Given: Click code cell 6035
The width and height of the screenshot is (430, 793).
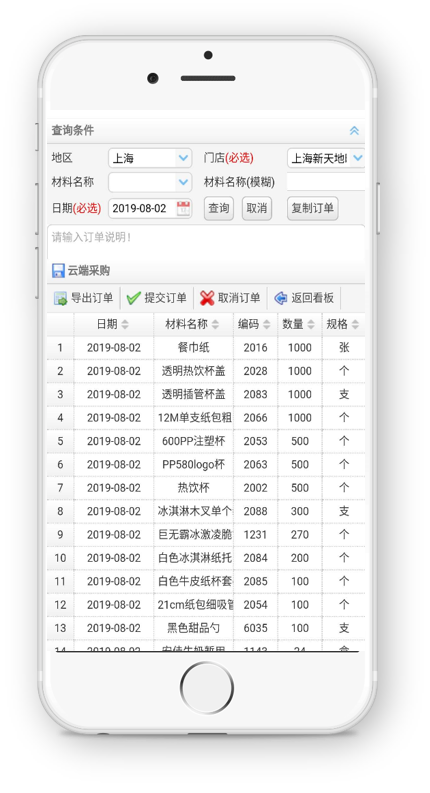Looking at the screenshot, I should pos(255,628).
